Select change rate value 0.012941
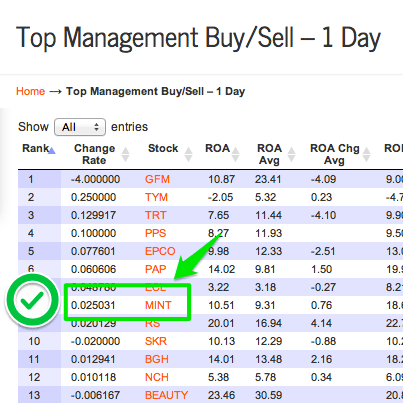This screenshot has width=403, height=403. [x=93, y=359]
